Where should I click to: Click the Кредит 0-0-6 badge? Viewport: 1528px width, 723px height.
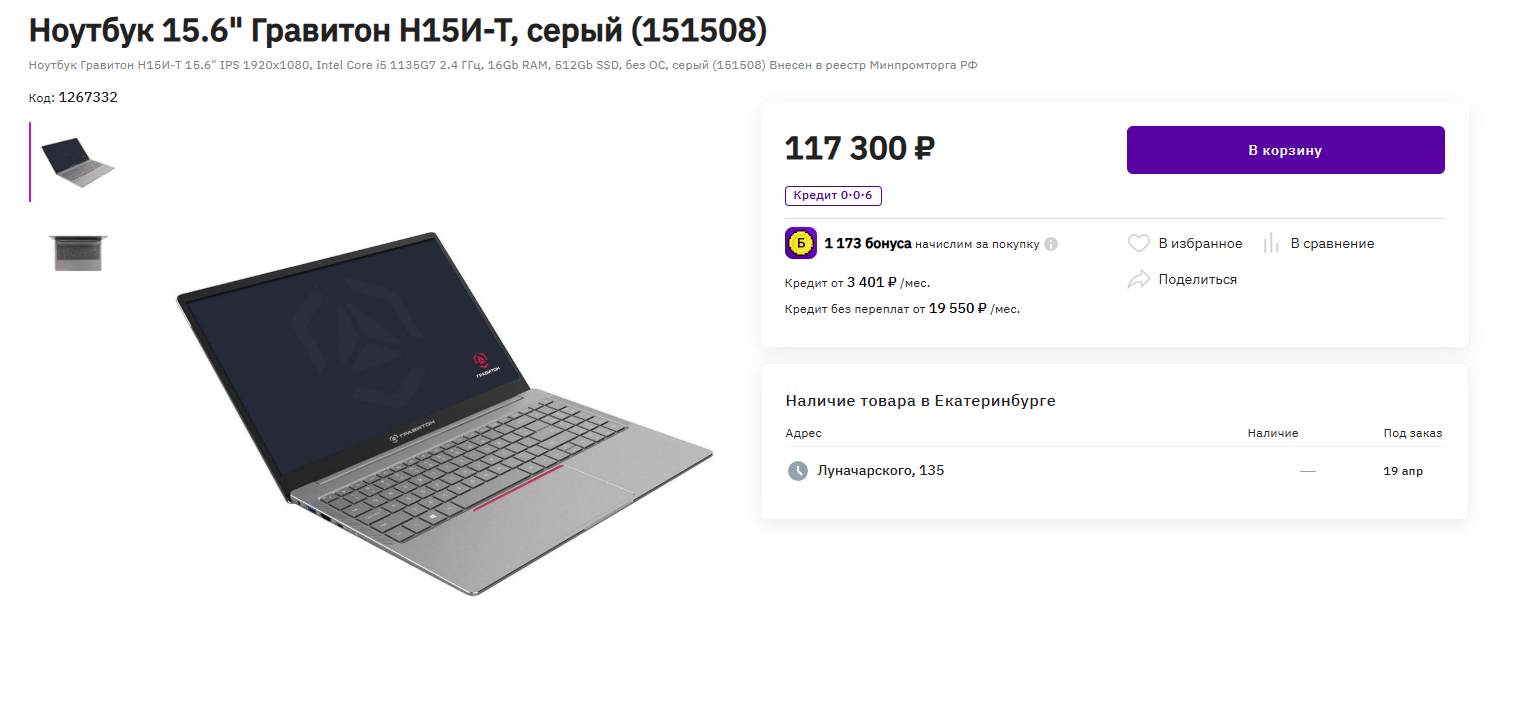(833, 195)
